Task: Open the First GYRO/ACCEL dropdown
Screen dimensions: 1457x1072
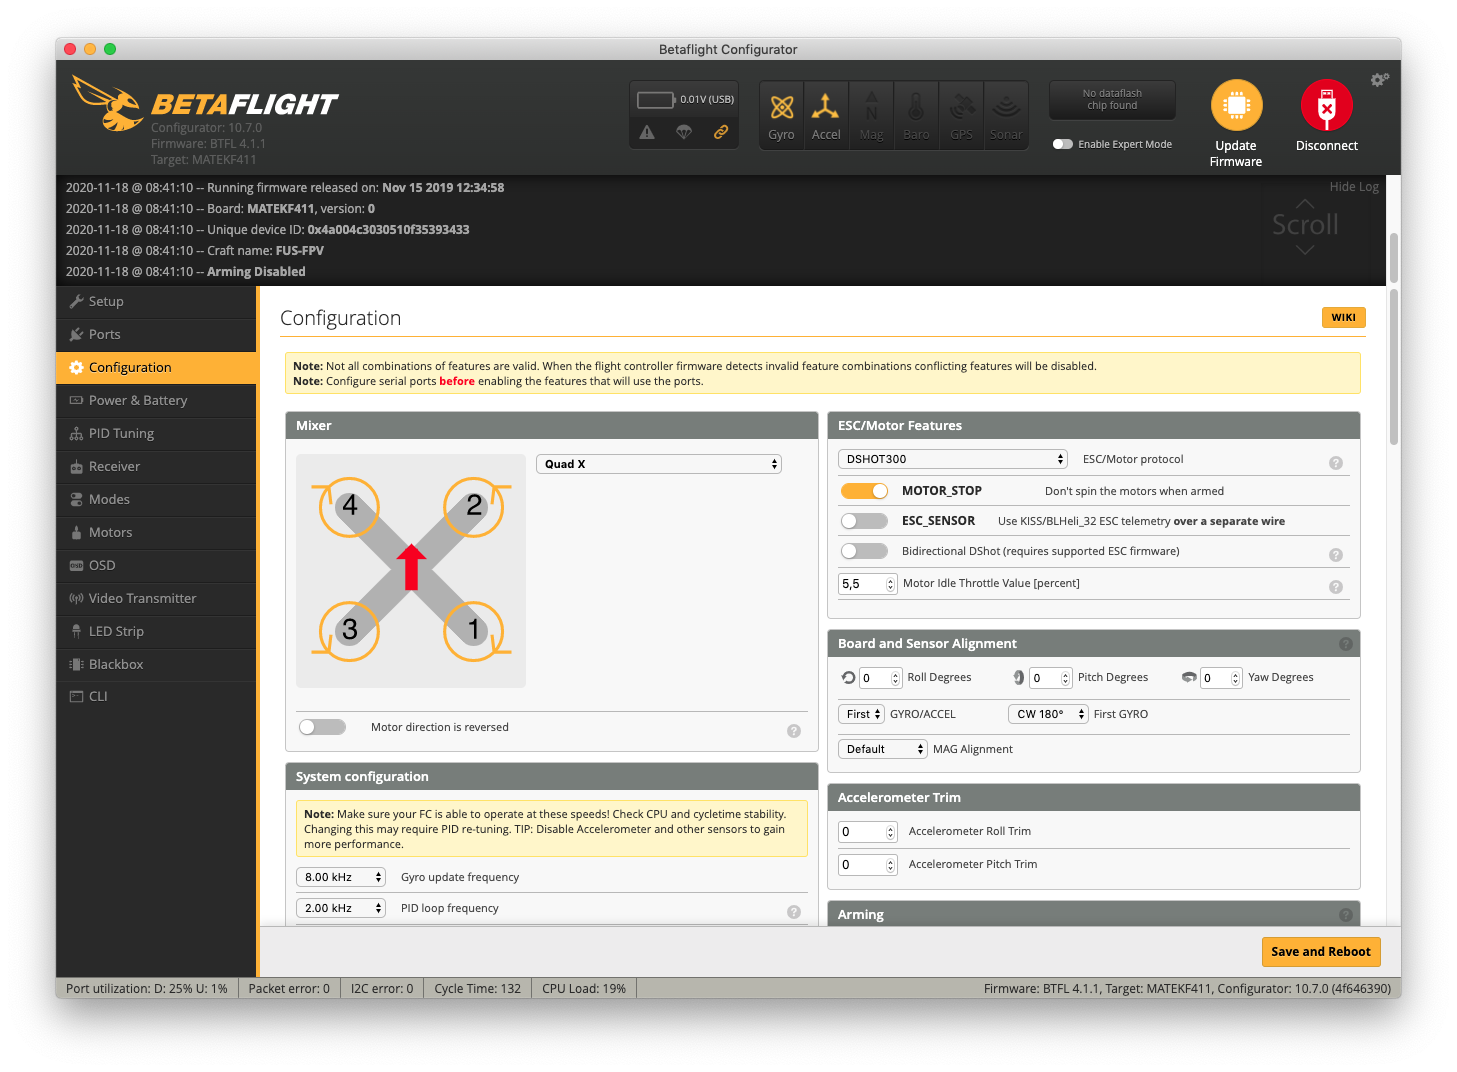Action: point(861,714)
